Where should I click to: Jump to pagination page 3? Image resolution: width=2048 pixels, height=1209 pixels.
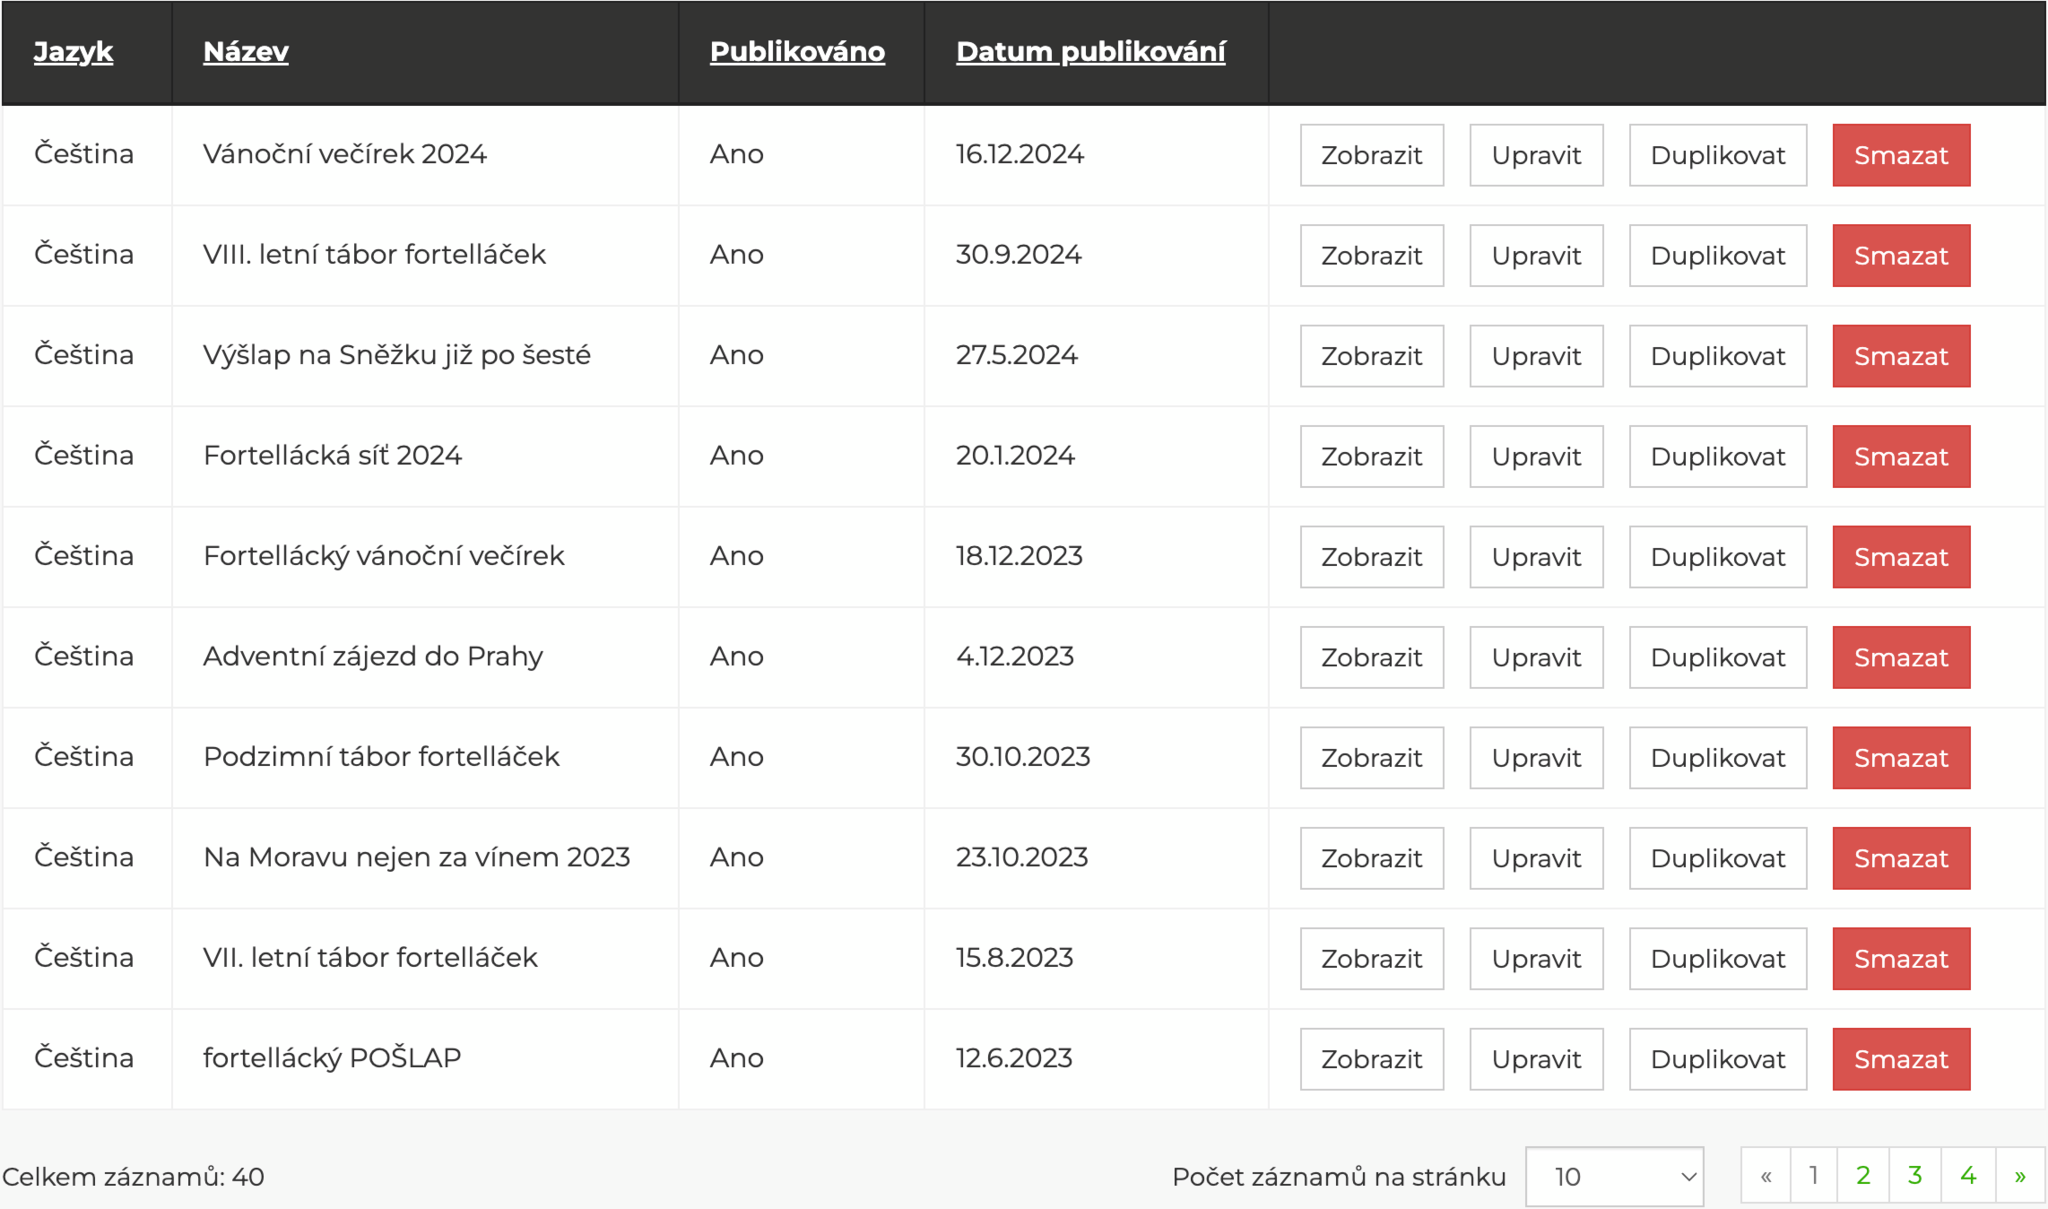point(1915,1175)
